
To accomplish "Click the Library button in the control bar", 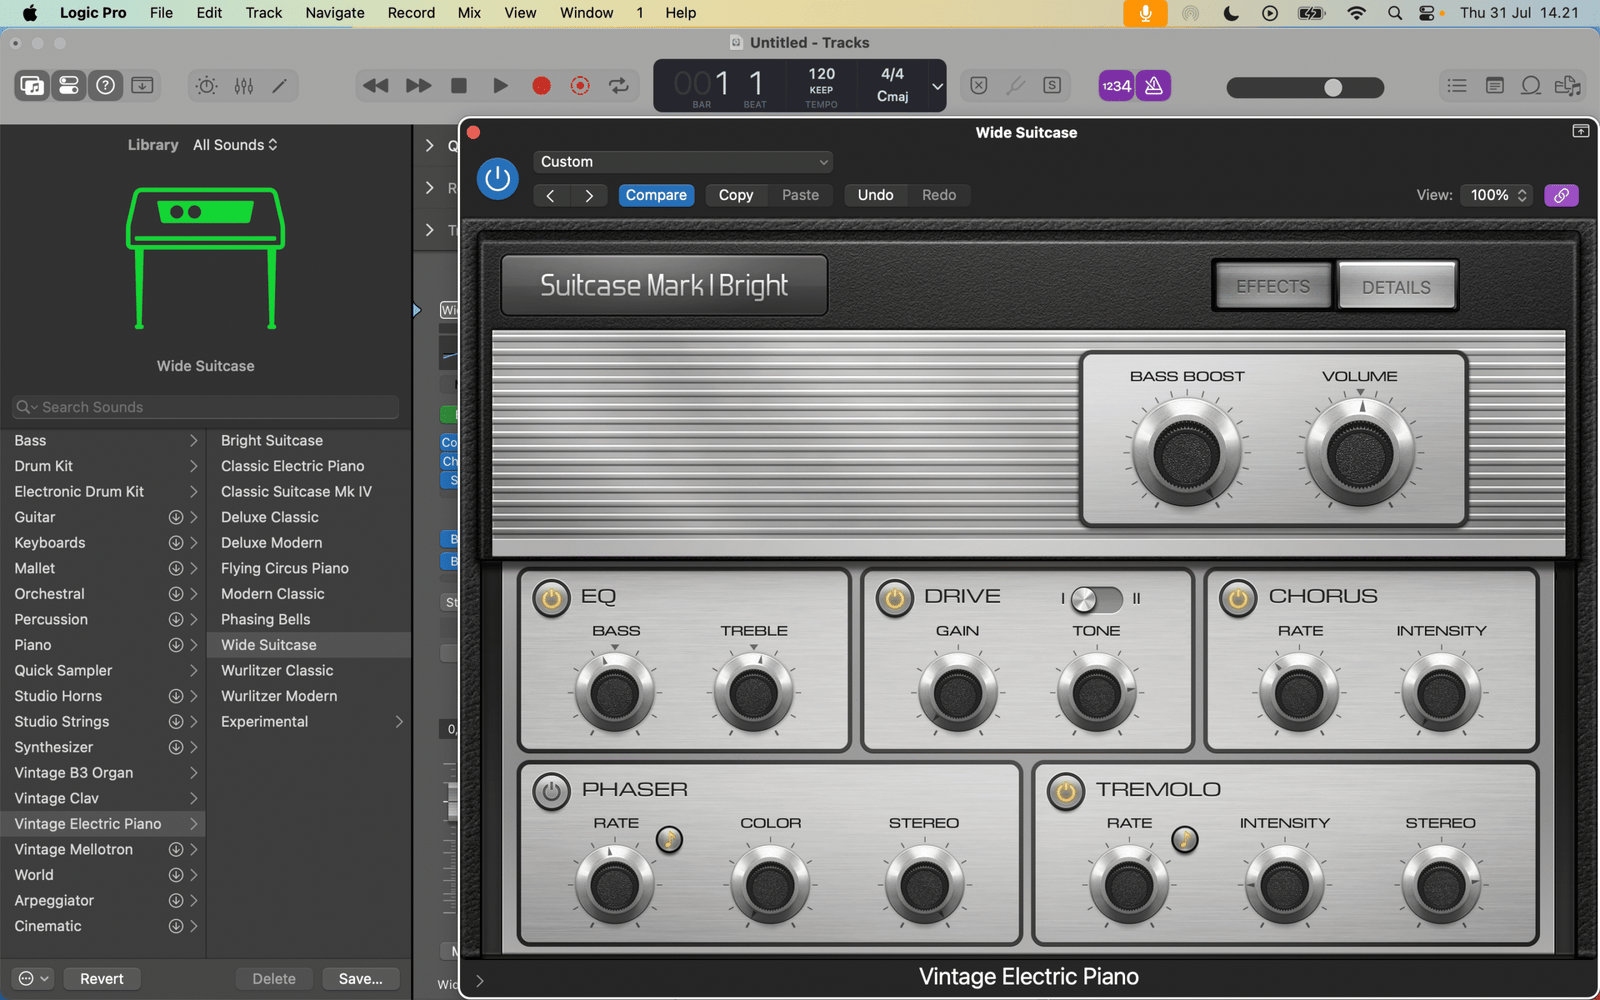I will [x=32, y=86].
